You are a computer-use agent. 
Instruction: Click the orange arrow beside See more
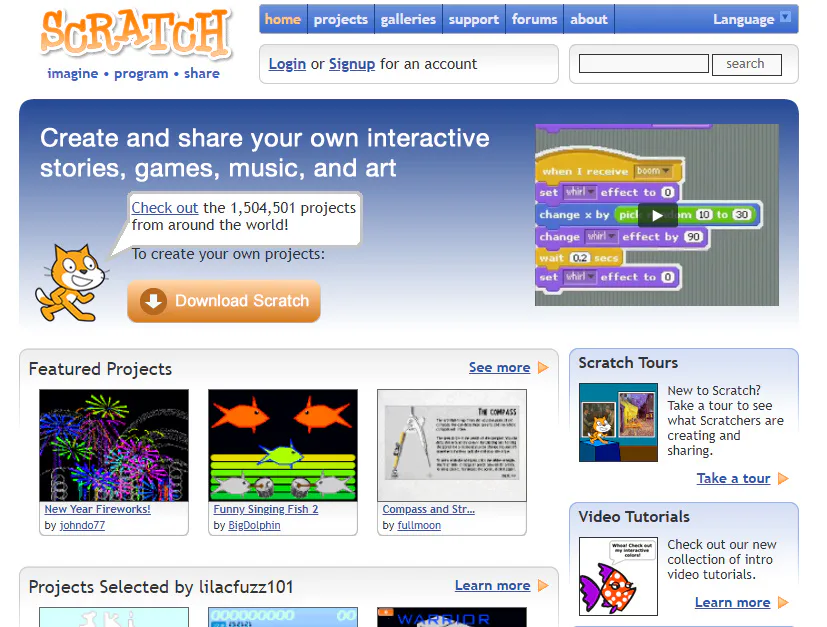(543, 368)
